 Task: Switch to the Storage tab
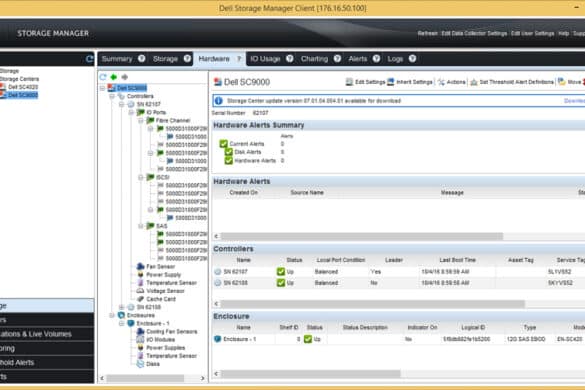[165, 59]
